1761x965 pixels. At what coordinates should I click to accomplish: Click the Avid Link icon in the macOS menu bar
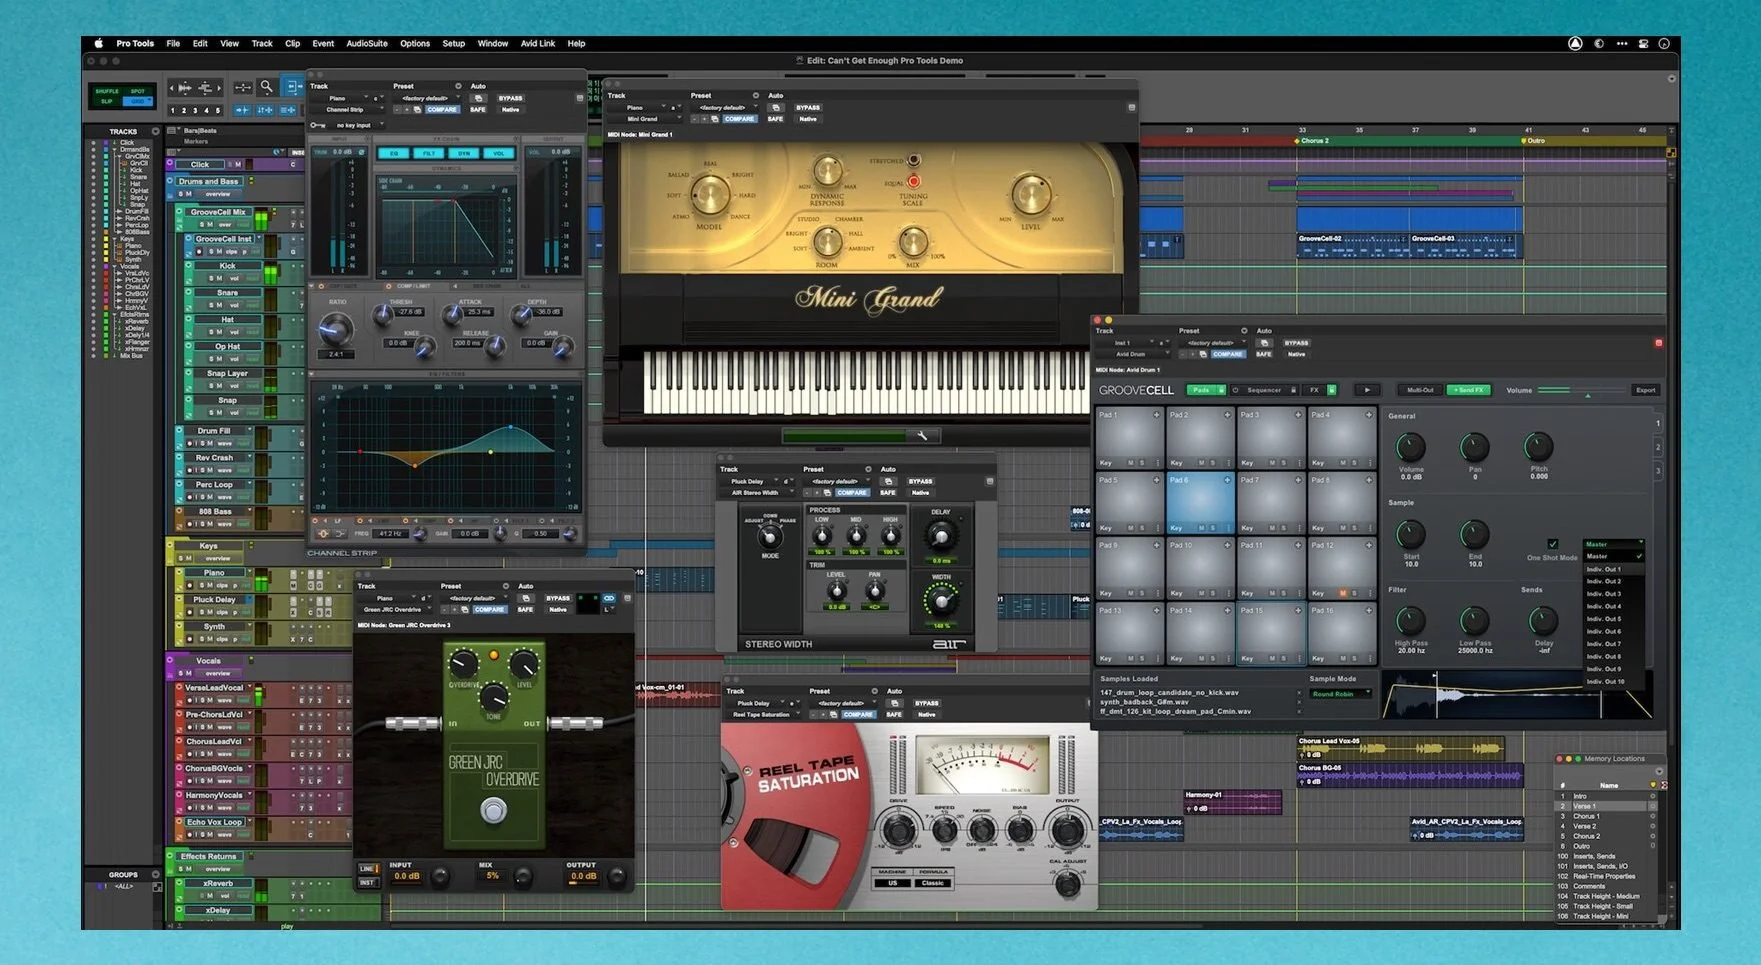coord(1573,43)
